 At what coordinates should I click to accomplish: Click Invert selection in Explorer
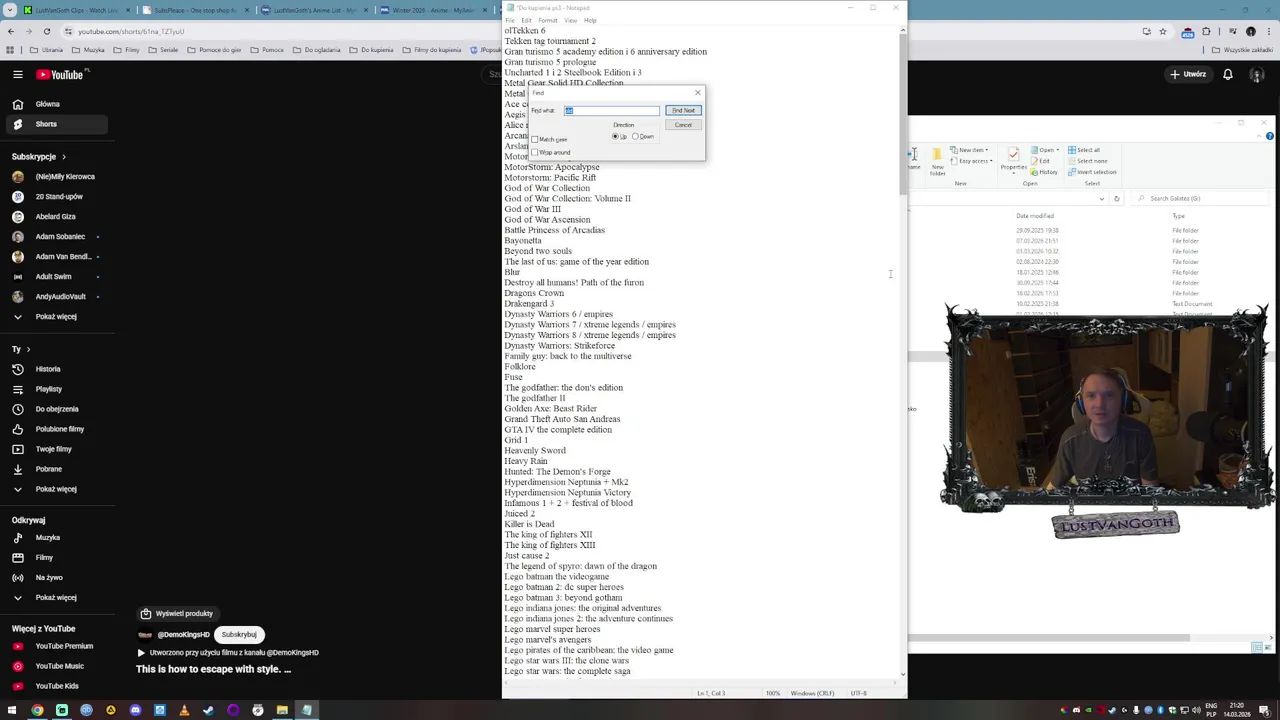click(x=1091, y=172)
